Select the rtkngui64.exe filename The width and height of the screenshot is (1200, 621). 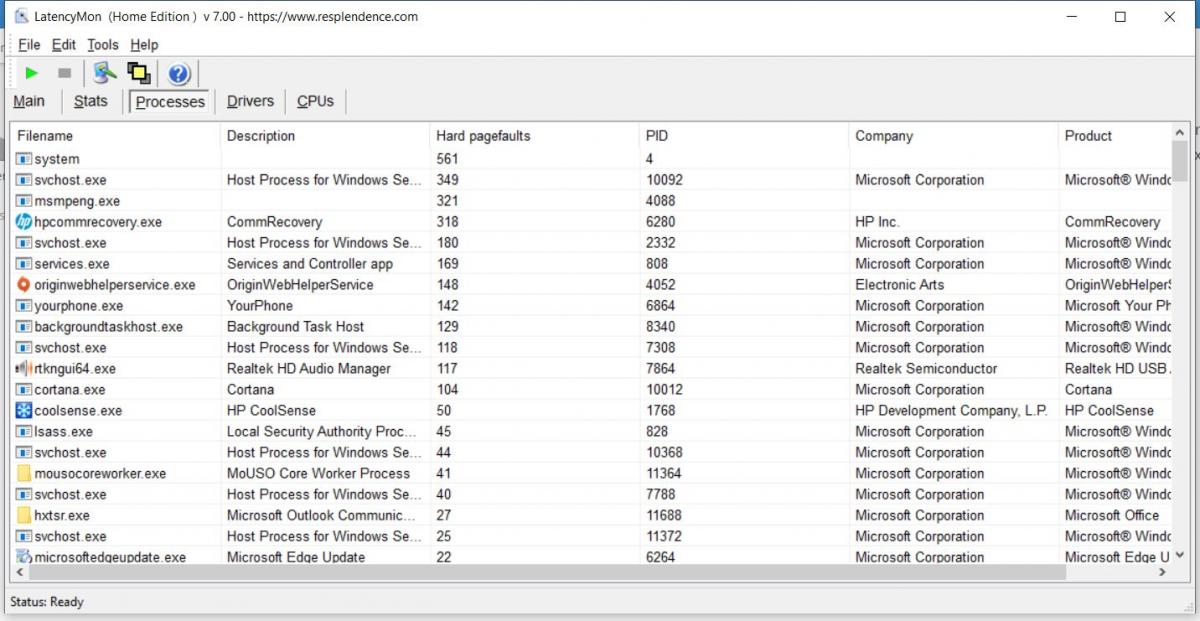(x=75, y=369)
